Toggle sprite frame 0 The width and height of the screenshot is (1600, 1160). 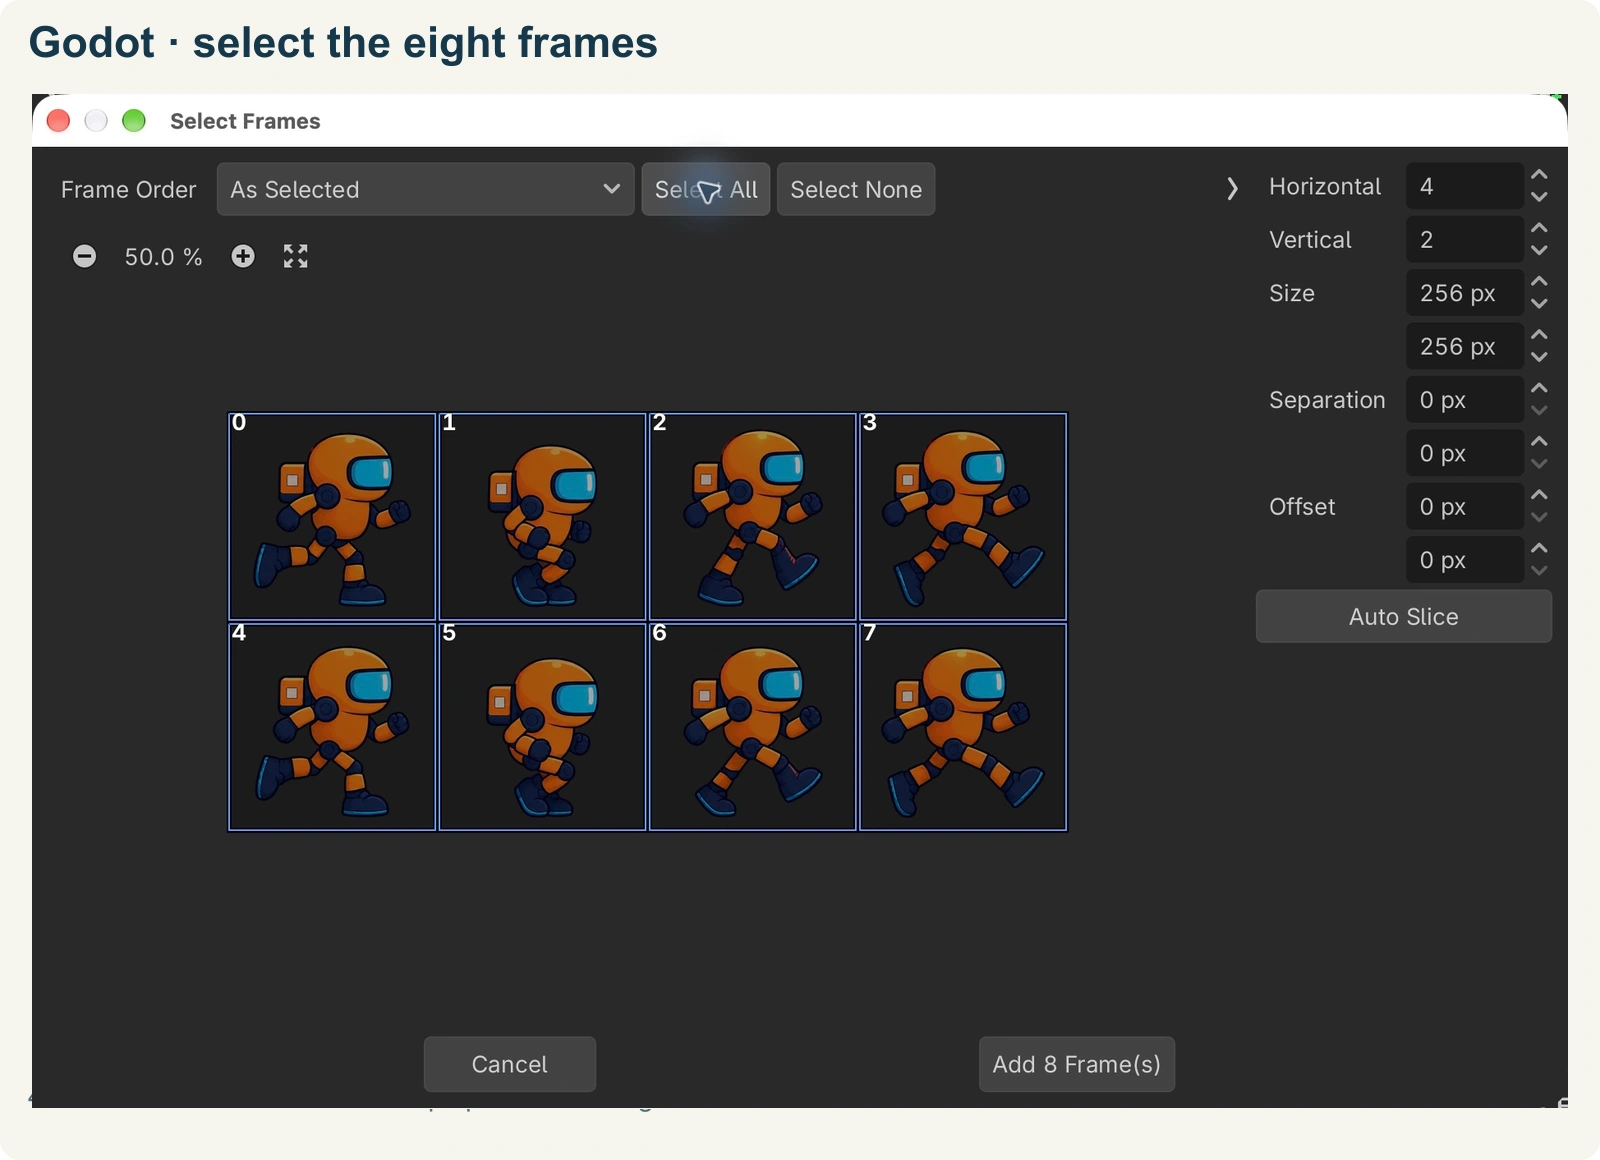click(x=332, y=517)
